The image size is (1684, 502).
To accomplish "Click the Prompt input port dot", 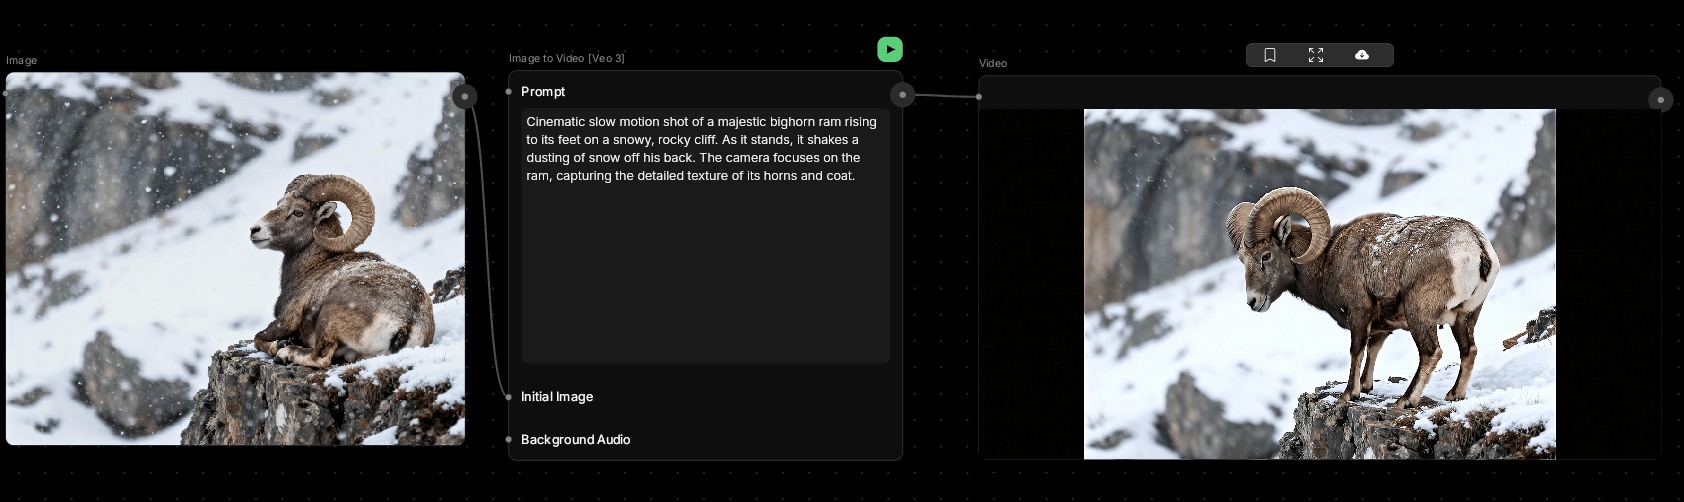I will click(509, 91).
